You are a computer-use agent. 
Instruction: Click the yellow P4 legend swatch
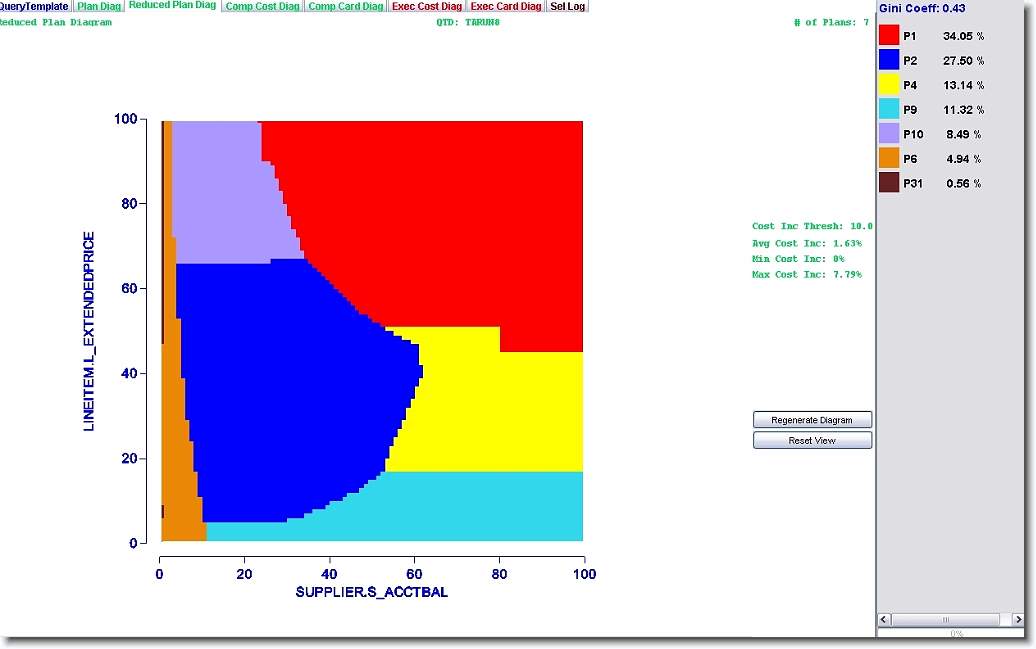point(889,85)
